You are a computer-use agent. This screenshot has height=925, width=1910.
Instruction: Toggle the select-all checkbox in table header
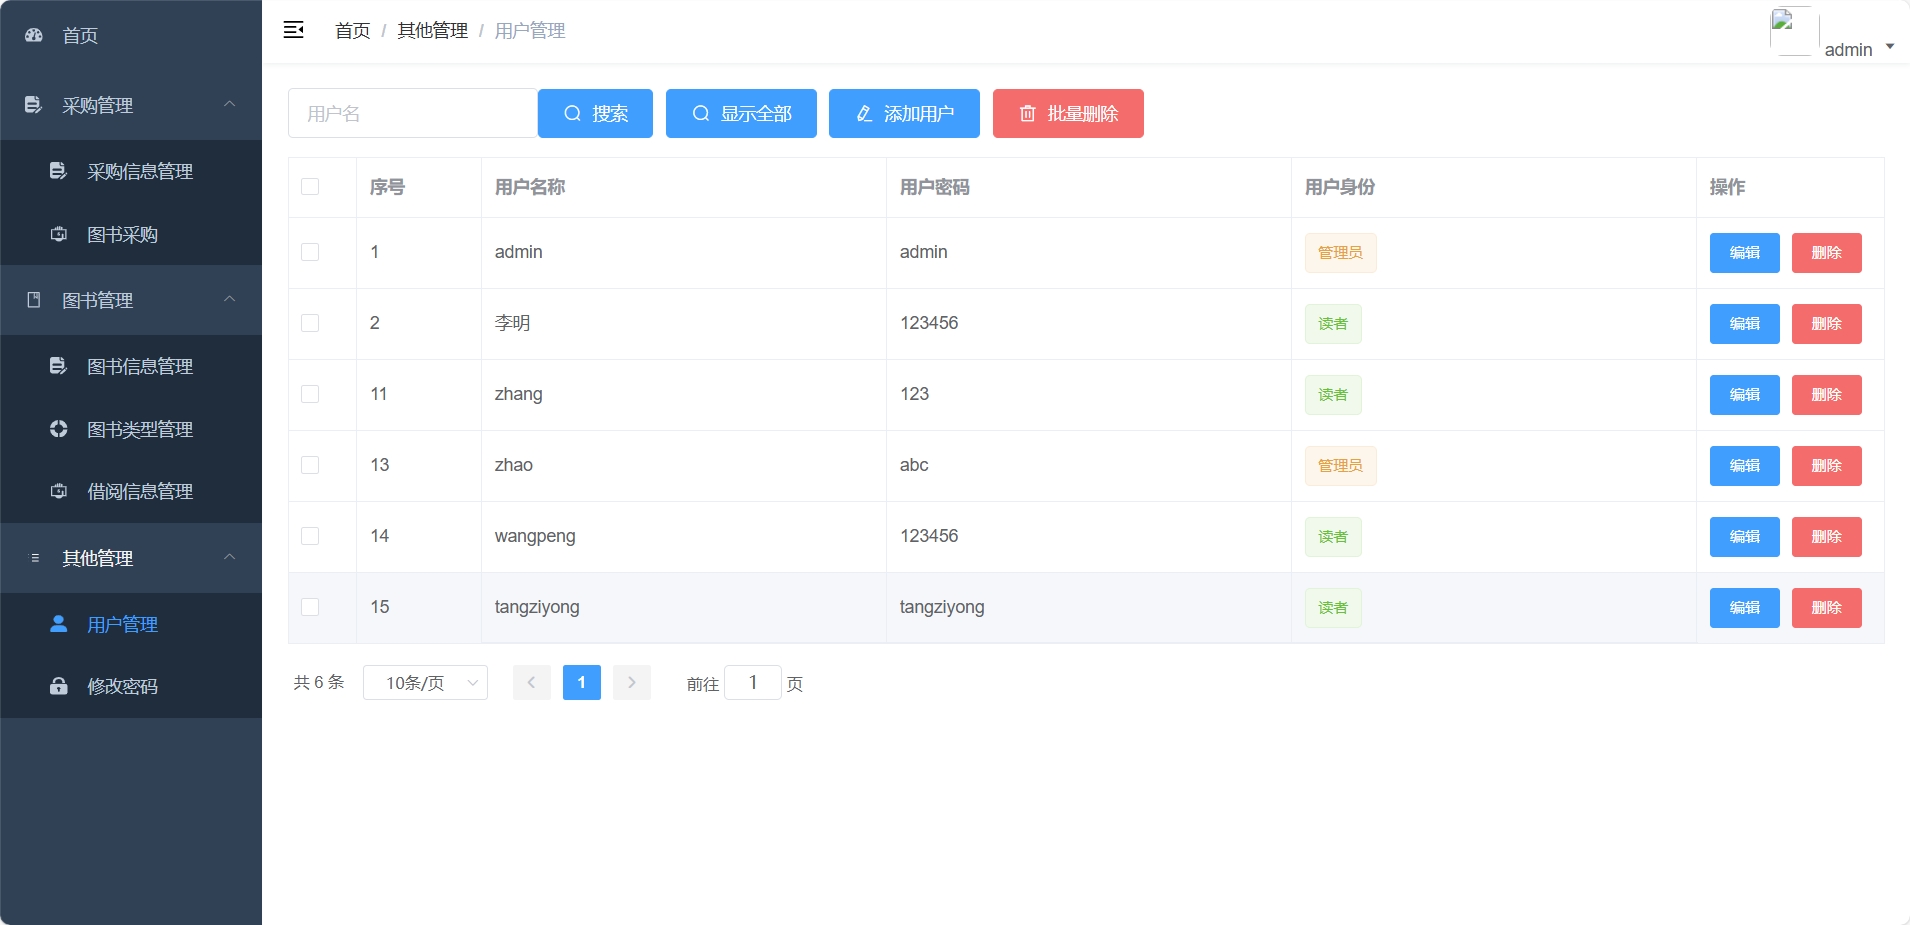310,187
